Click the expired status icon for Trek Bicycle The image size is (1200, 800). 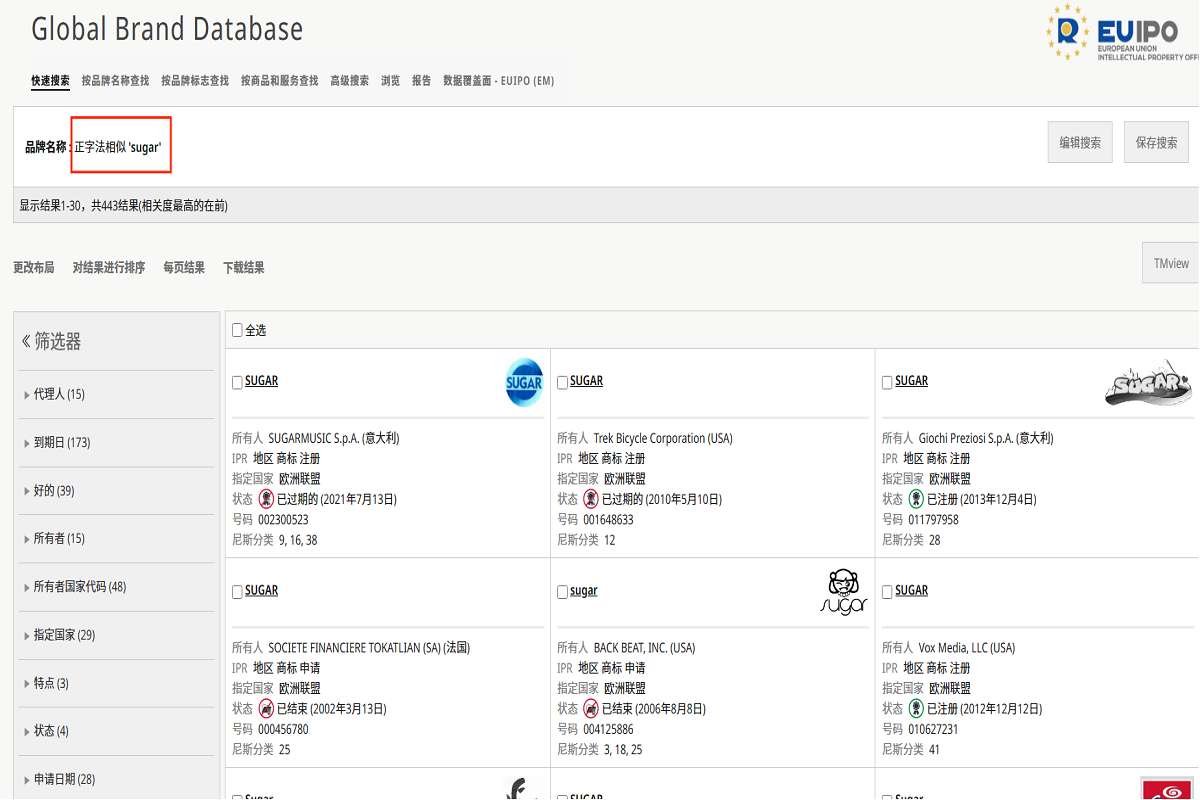592,499
